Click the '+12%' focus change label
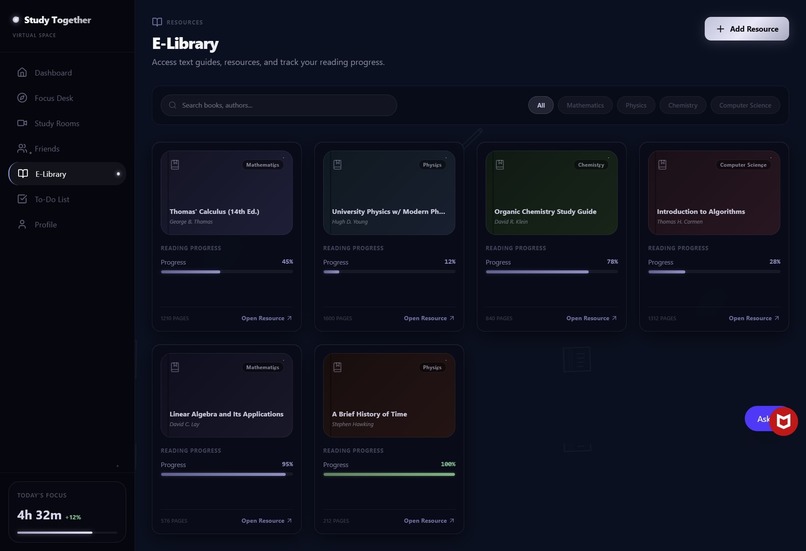806x551 pixels. (73, 517)
